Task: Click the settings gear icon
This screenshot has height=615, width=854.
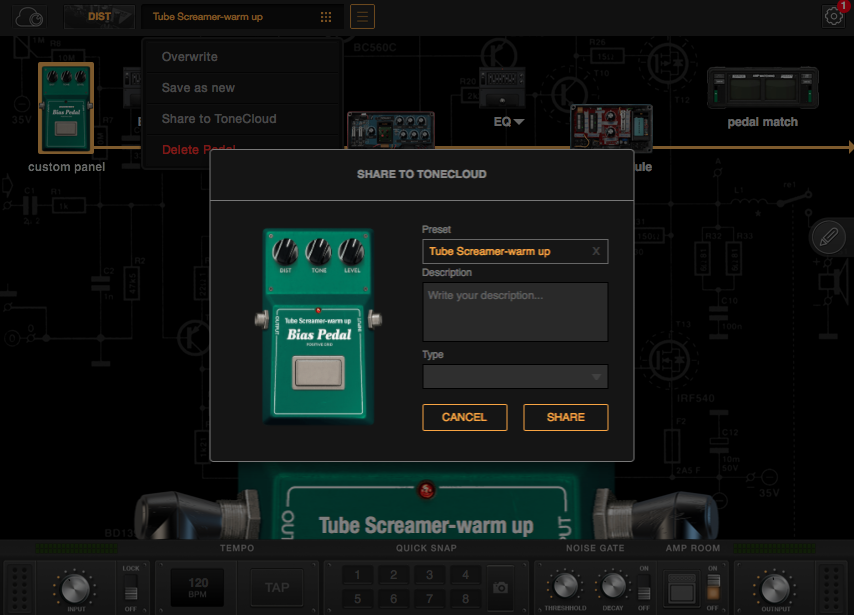Action: point(833,16)
